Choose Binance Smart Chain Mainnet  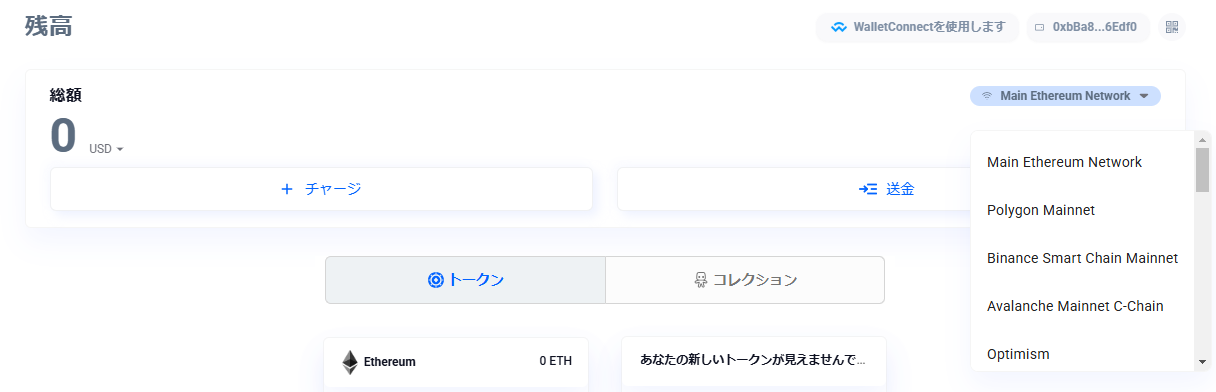1082,258
